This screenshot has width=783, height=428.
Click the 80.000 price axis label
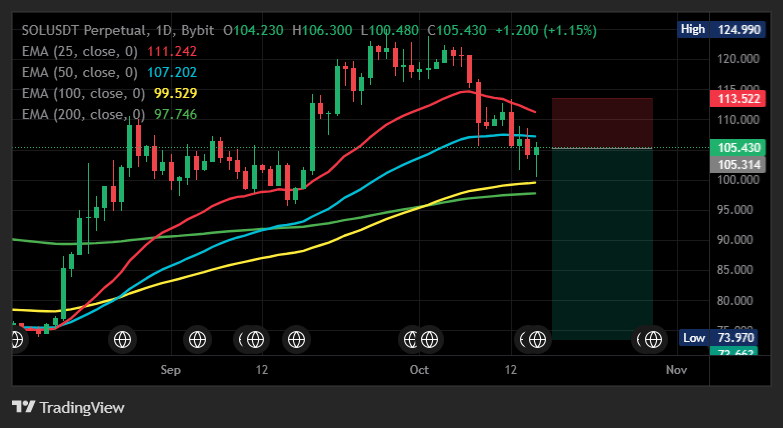735,301
